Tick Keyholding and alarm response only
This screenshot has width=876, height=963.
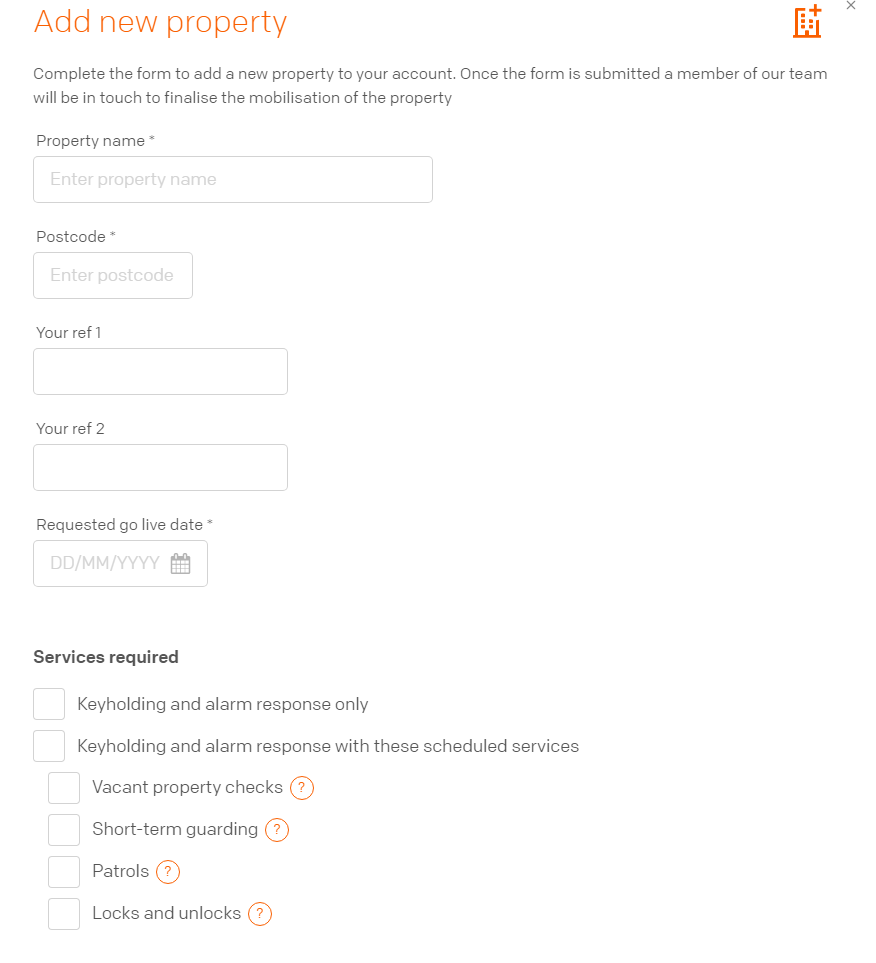(x=49, y=704)
